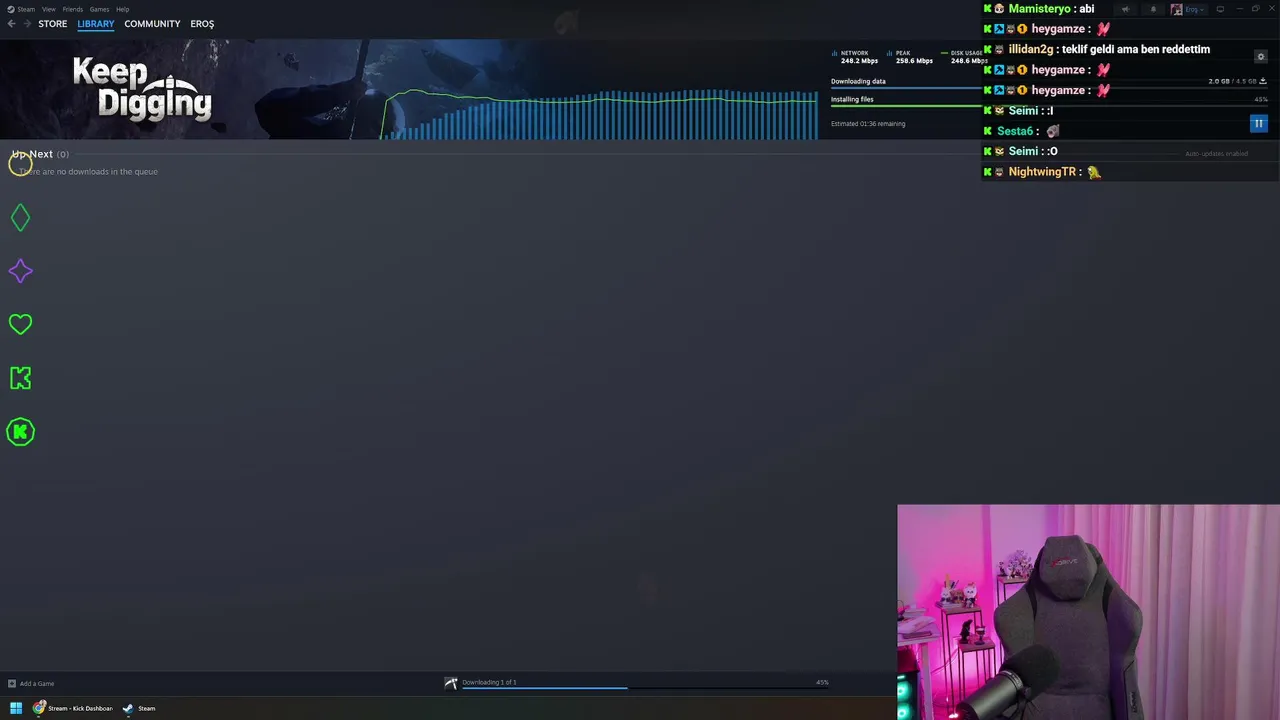Enter Big Picture mode via monitor icon
Viewport: 1280px width, 720px height.
pyautogui.click(x=1220, y=9)
